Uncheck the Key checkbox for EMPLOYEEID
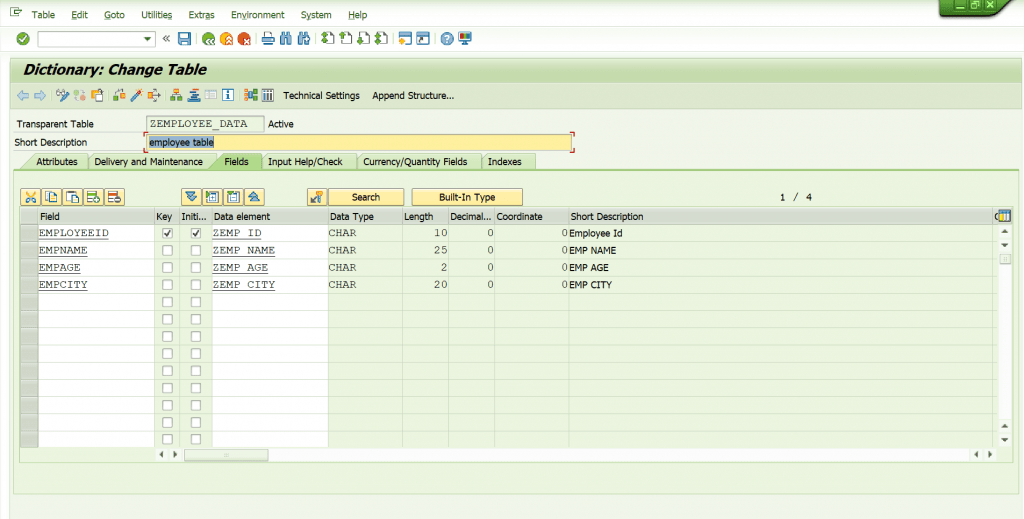Image resolution: width=1024 pixels, height=519 pixels. tap(168, 233)
